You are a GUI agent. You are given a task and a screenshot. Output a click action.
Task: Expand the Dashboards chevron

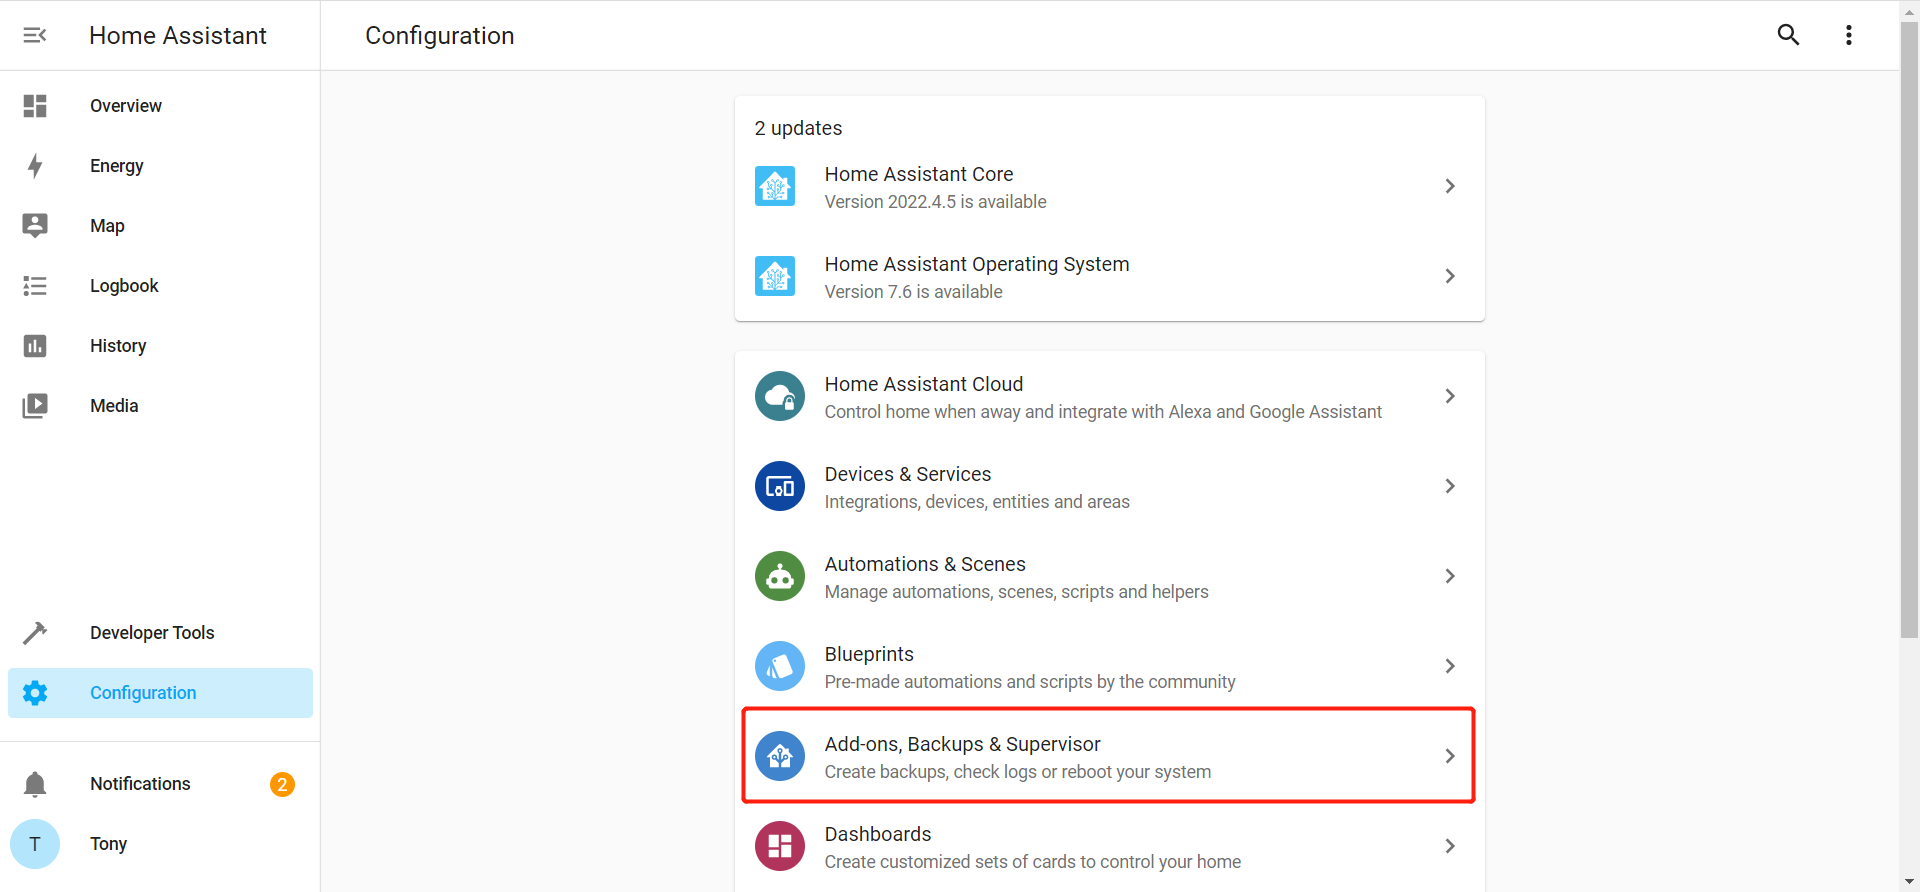[x=1450, y=846]
